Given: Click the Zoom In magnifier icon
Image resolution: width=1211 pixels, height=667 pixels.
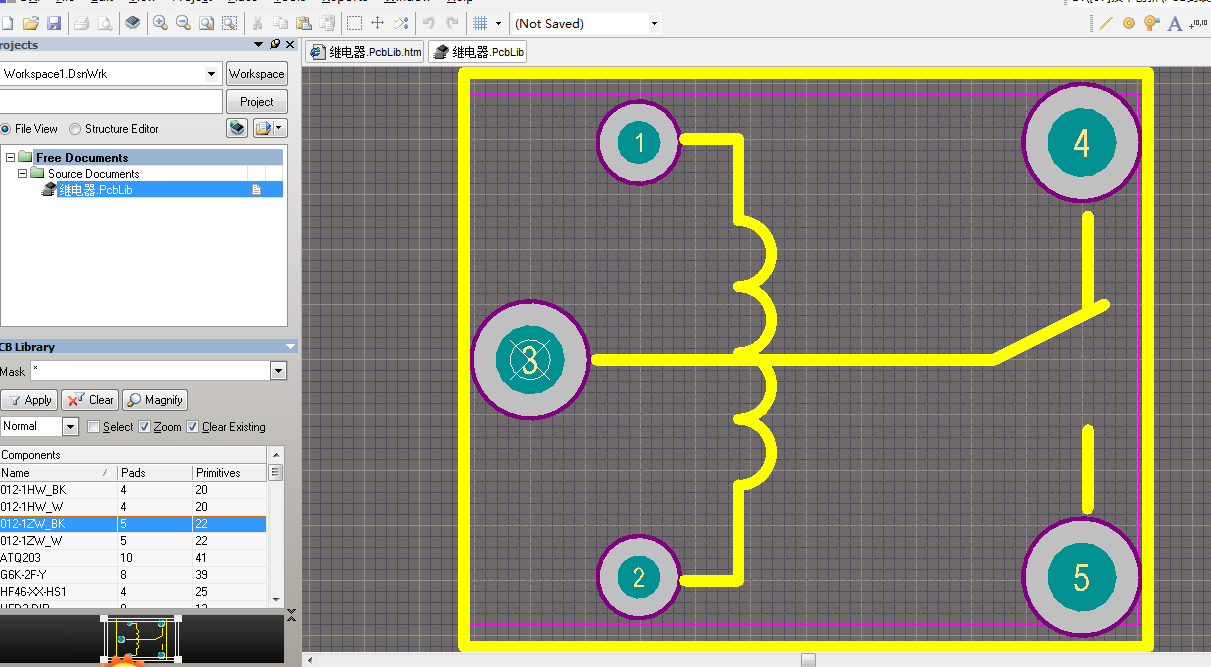Looking at the screenshot, I should pyautogui.click(x=160, y=22).
